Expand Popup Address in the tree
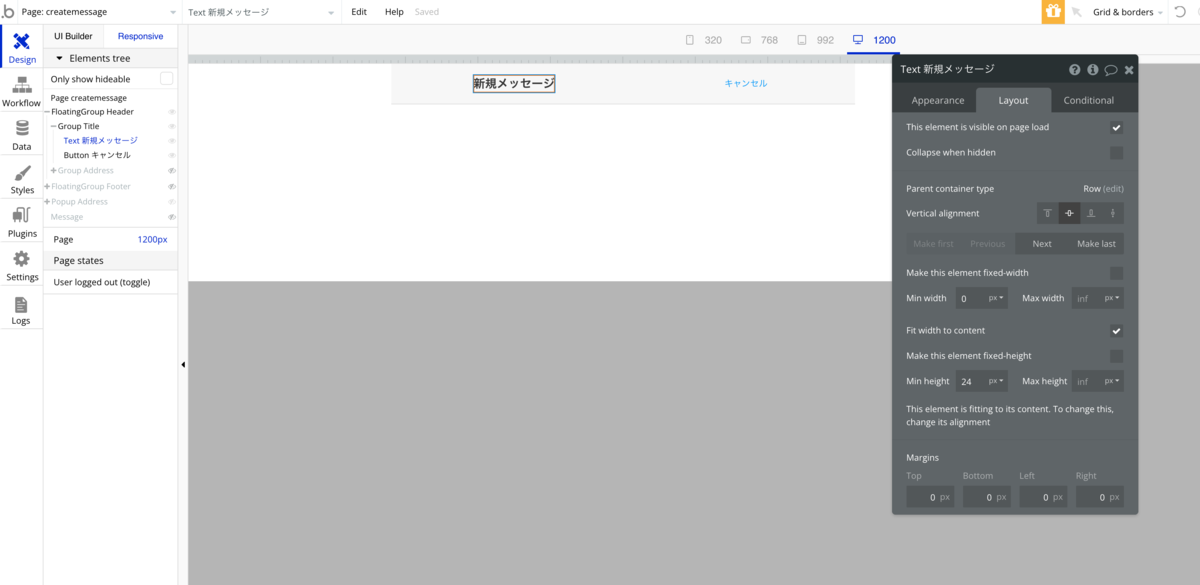 [x=47, y=202]
